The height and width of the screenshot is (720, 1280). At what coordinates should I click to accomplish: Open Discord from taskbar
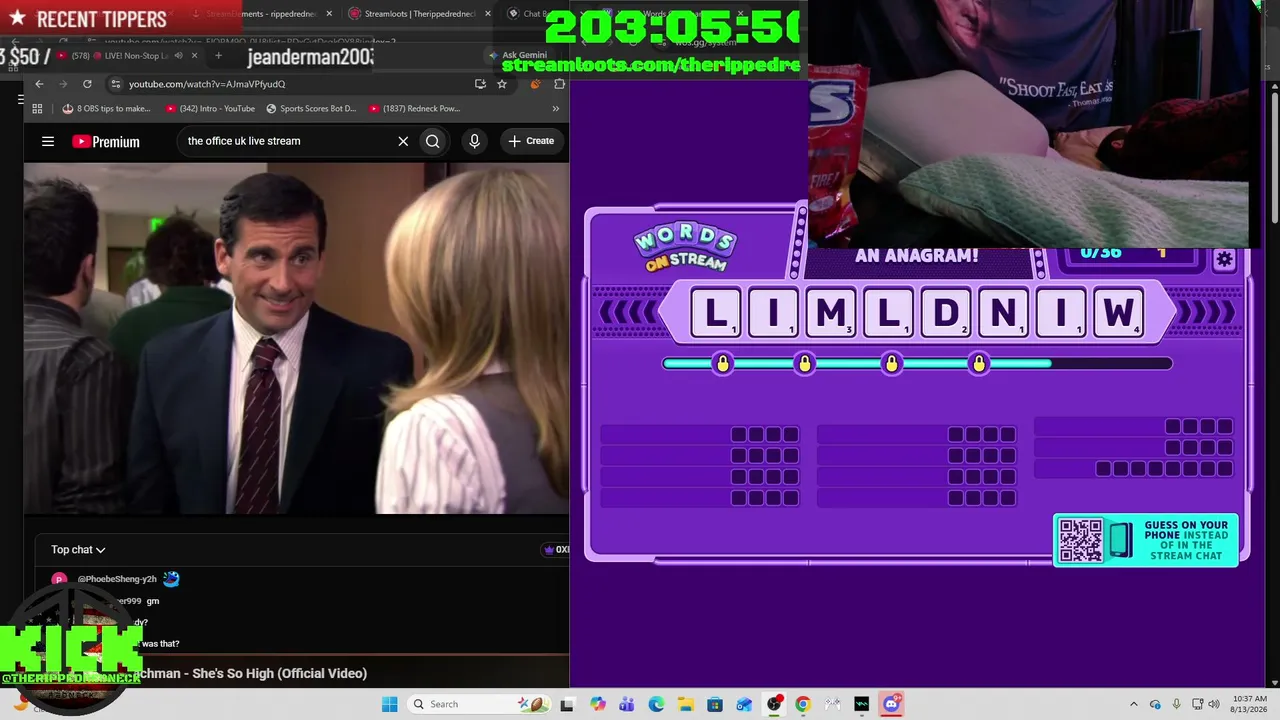point(891,704)
